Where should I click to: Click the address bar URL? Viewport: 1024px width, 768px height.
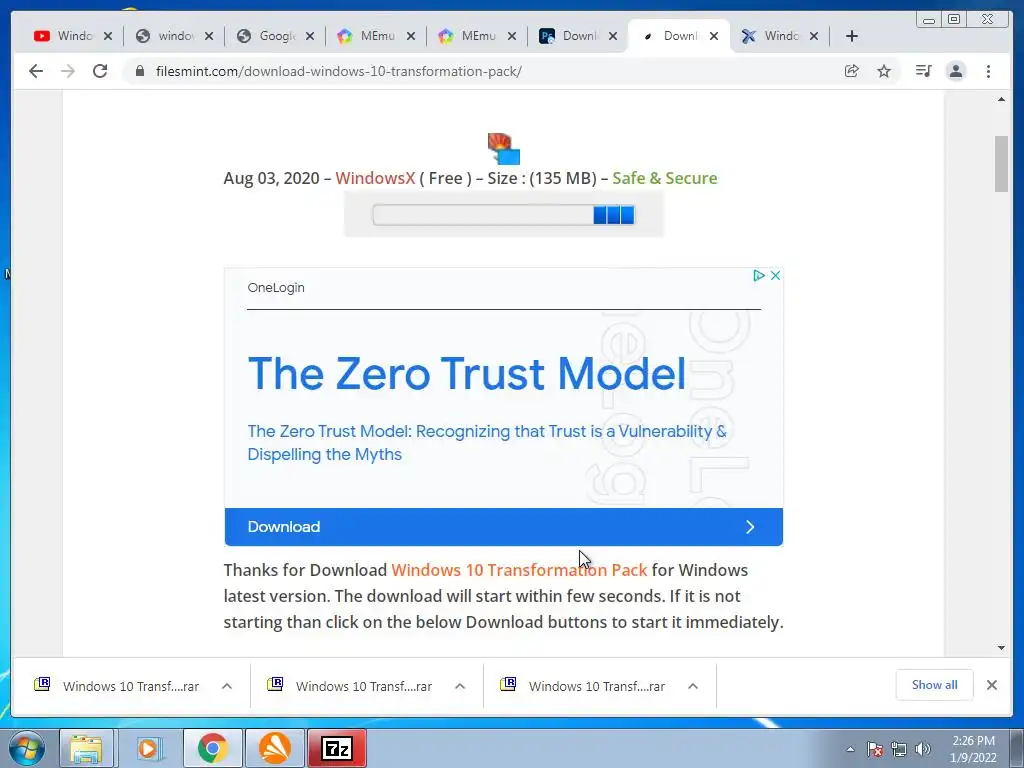tap(338, 71)
